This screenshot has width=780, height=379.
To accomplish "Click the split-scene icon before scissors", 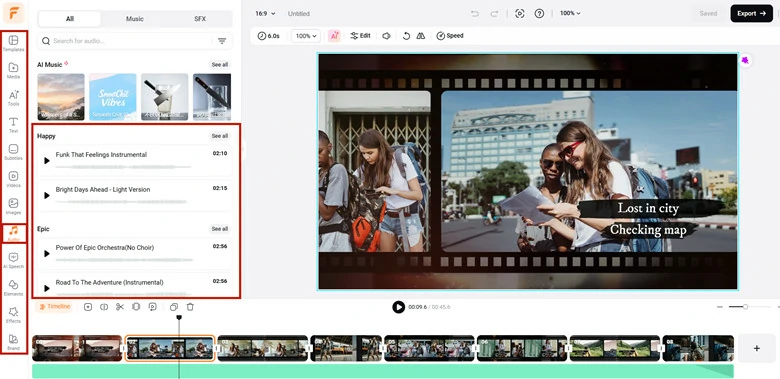I will (104, 307).
